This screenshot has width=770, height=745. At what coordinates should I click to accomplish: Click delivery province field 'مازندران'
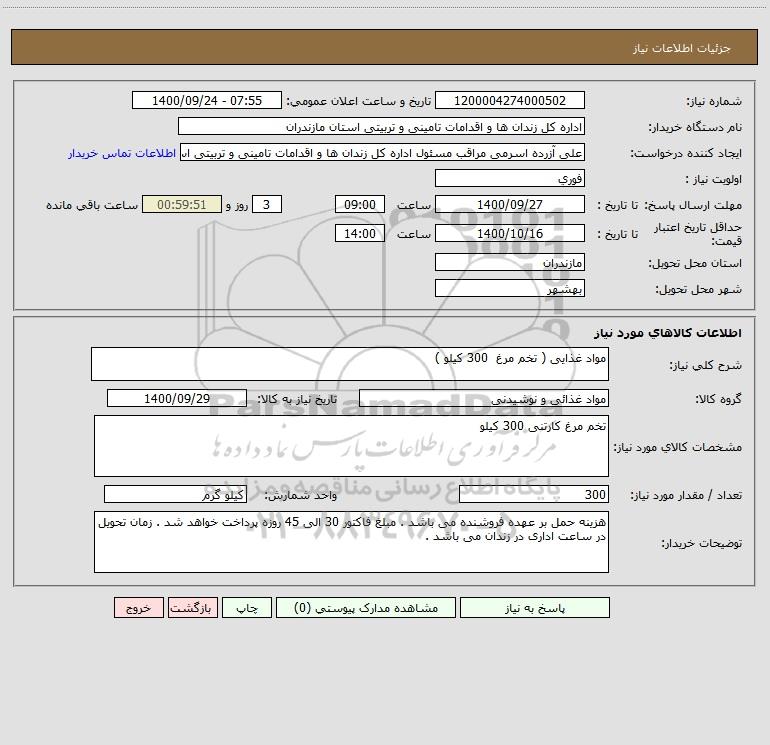(x=510, y=262)
